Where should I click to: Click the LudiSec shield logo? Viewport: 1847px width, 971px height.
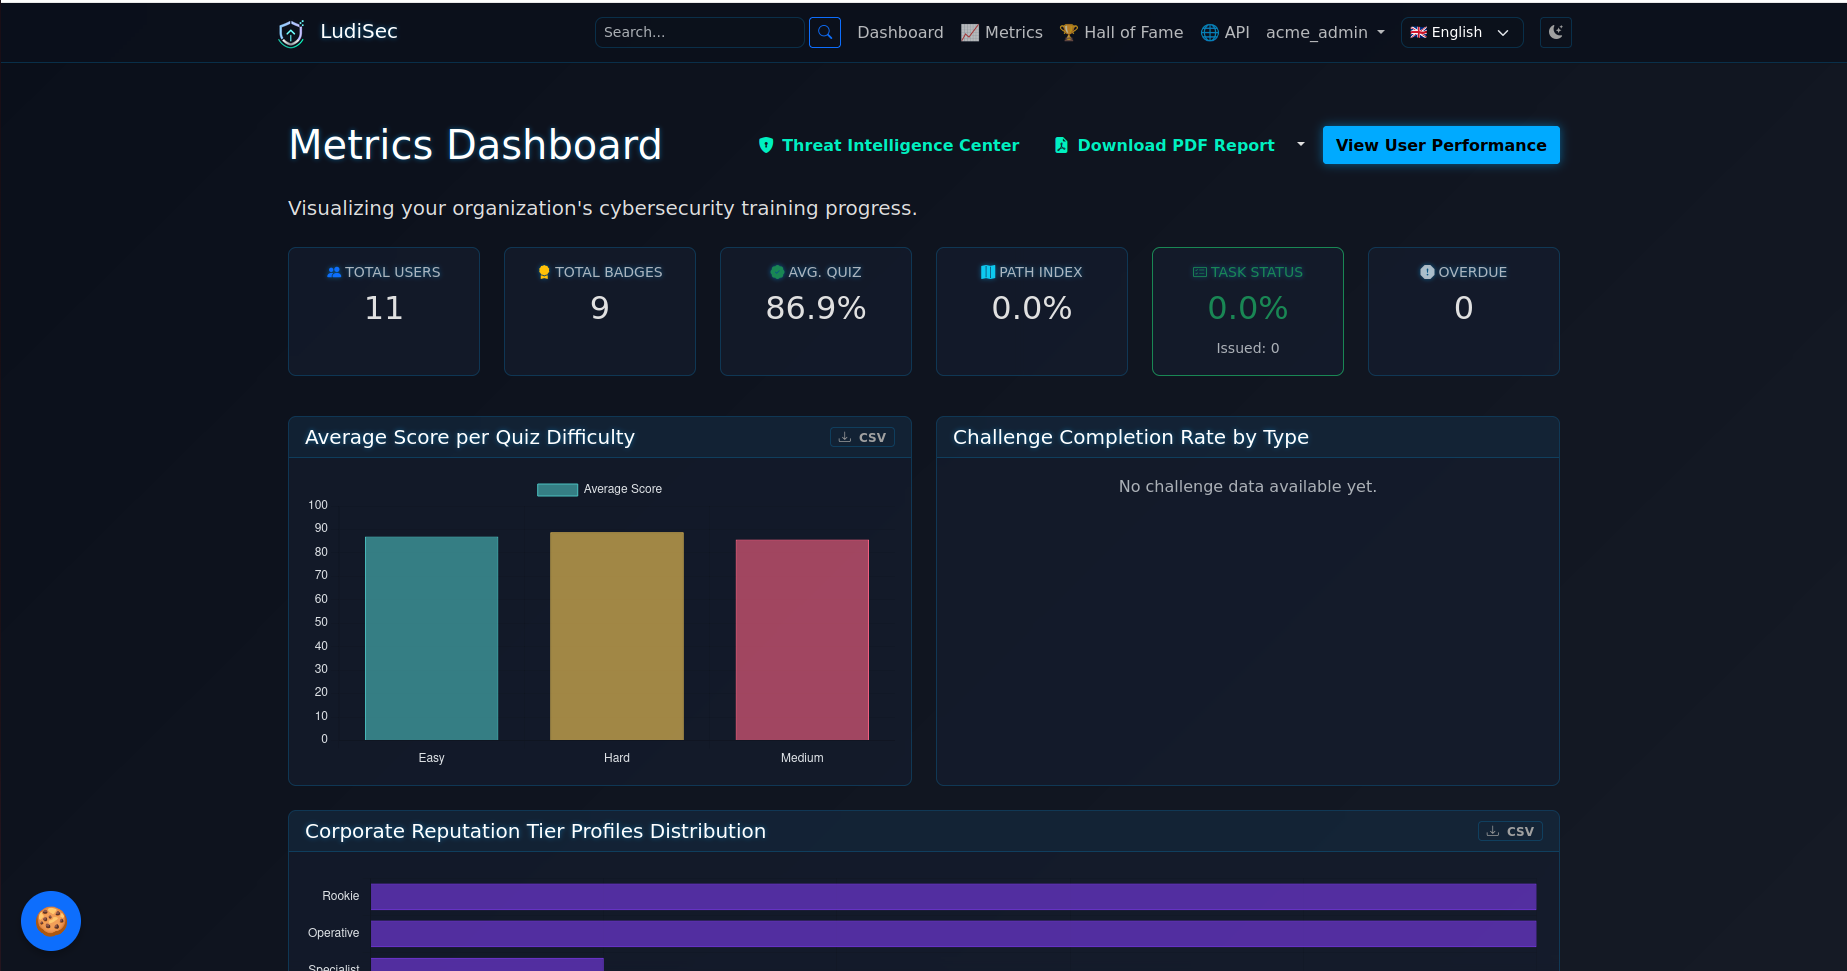[x=291, y=33]
